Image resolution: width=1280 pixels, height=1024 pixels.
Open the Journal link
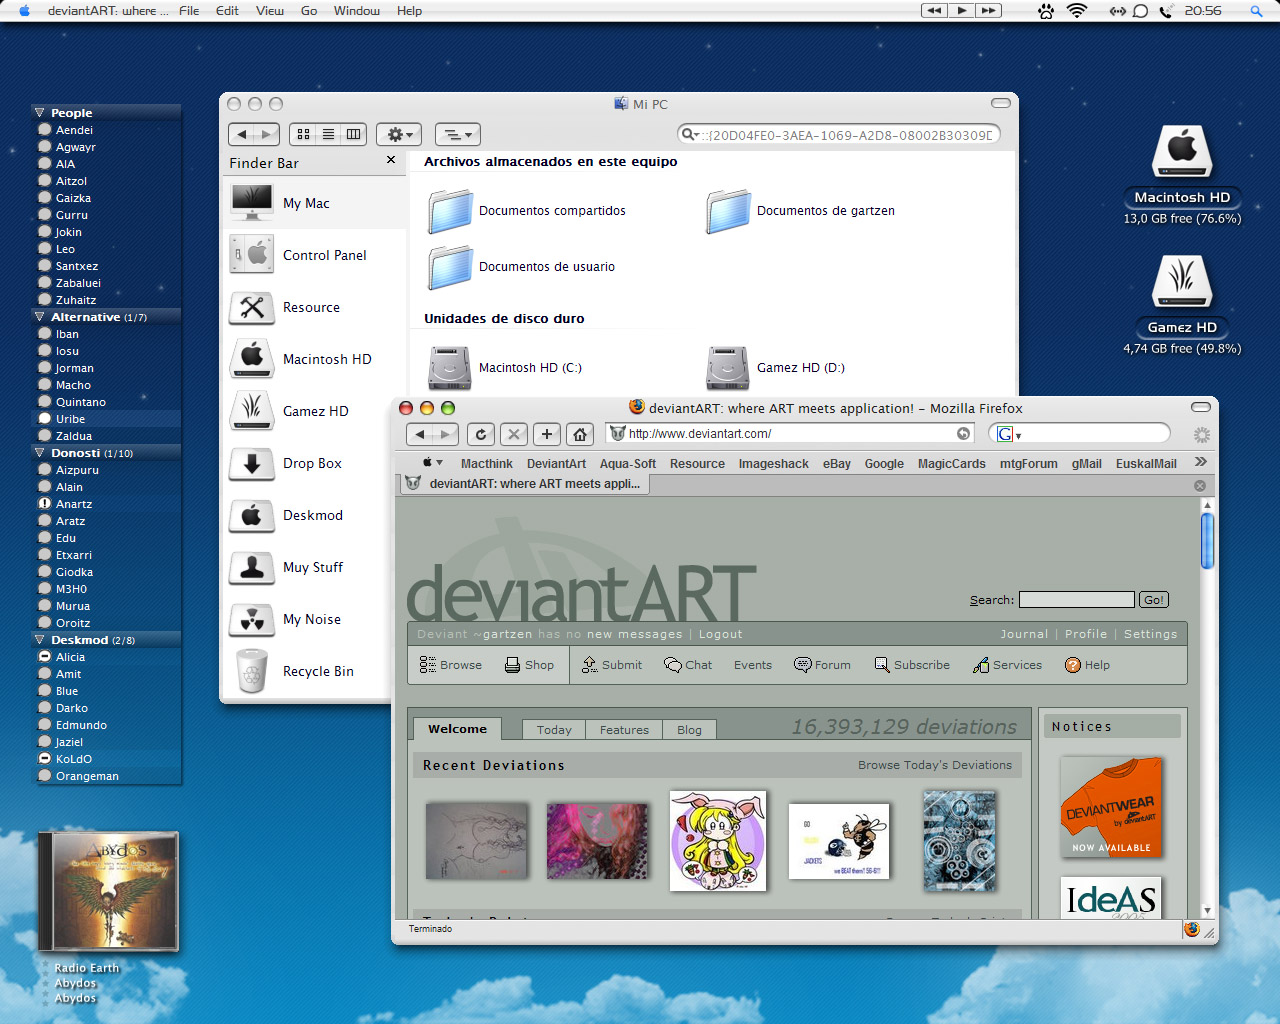(x=1024, y=634)
